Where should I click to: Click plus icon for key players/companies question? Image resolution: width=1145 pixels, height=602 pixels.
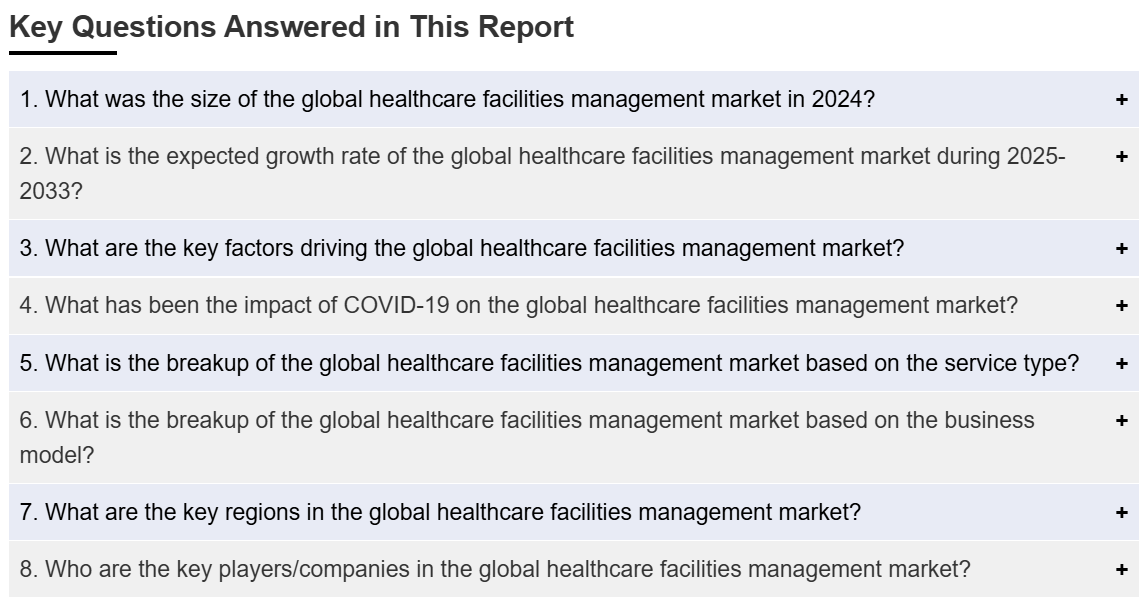click(x=1121, y=570)
